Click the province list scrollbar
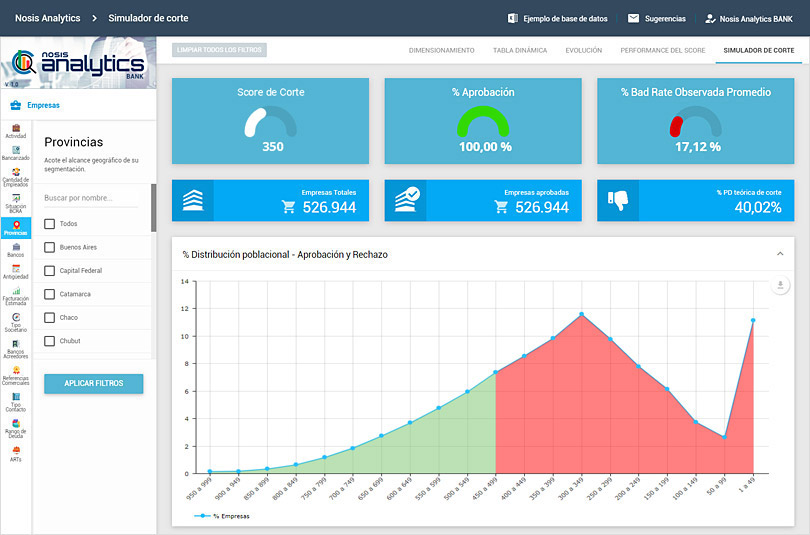Image resolution: width=810 pixels, height=535 pixels. pyautogui.click(x=153, y=208)
